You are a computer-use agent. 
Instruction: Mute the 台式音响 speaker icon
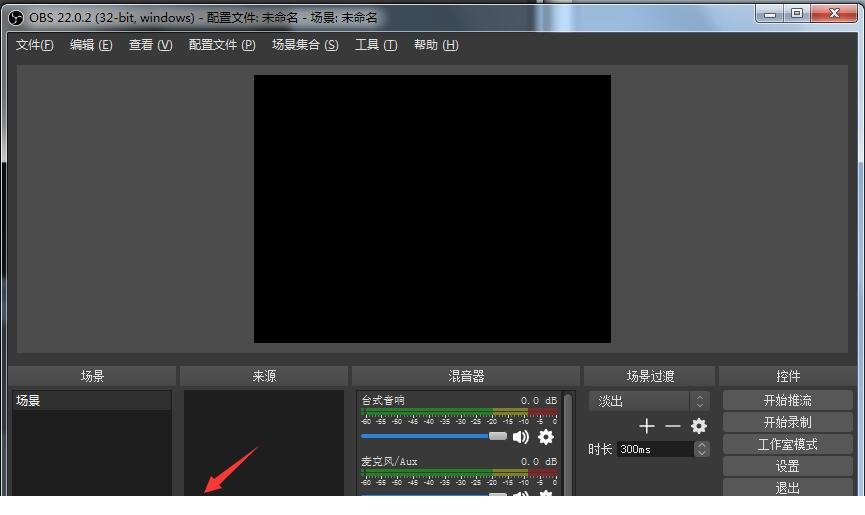pos(520,437)
